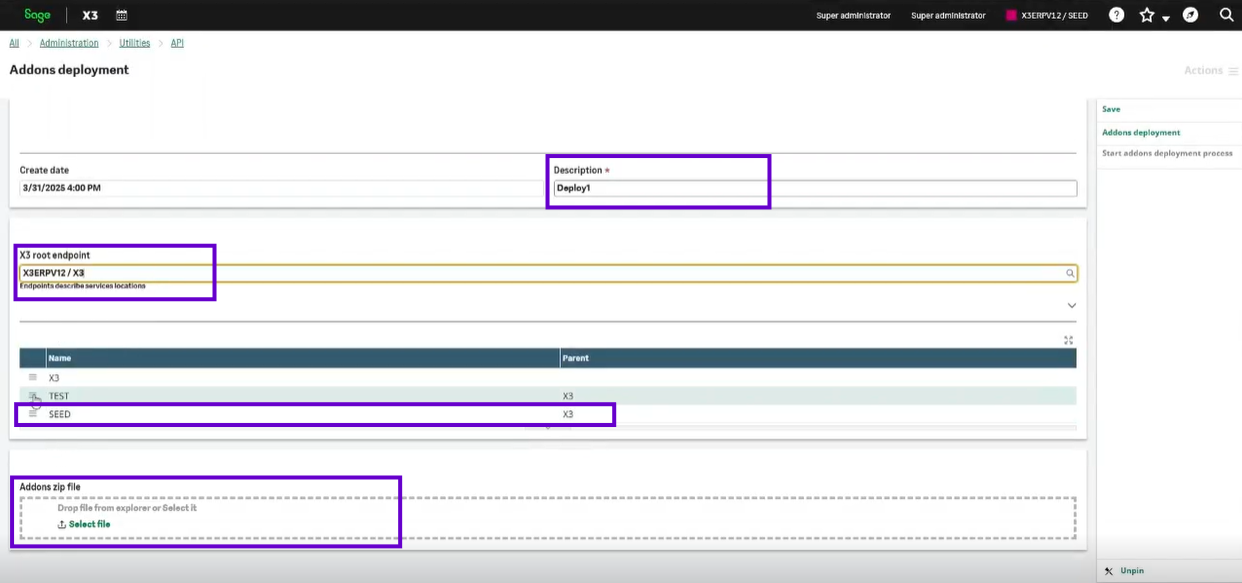Open the calendar icon in header
This screenshot has width=1242, height=583.
pyautogui.click(x=122, y=15)
